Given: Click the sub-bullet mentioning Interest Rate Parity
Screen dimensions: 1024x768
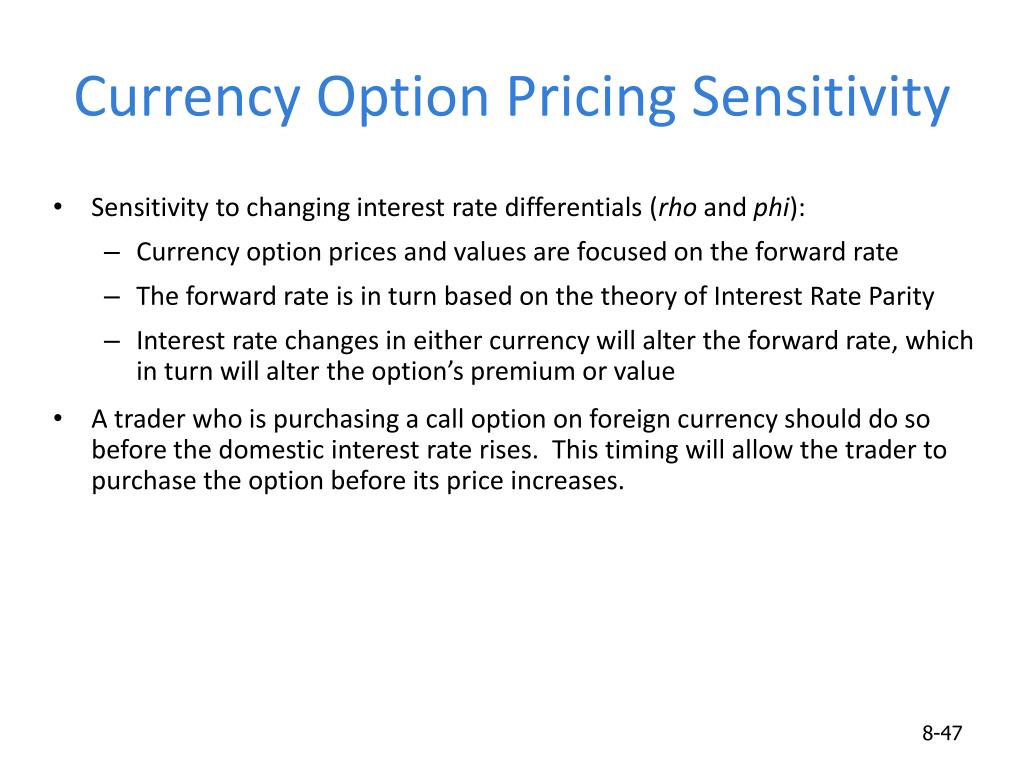Looking at the screenshot, I should point(535,296).
